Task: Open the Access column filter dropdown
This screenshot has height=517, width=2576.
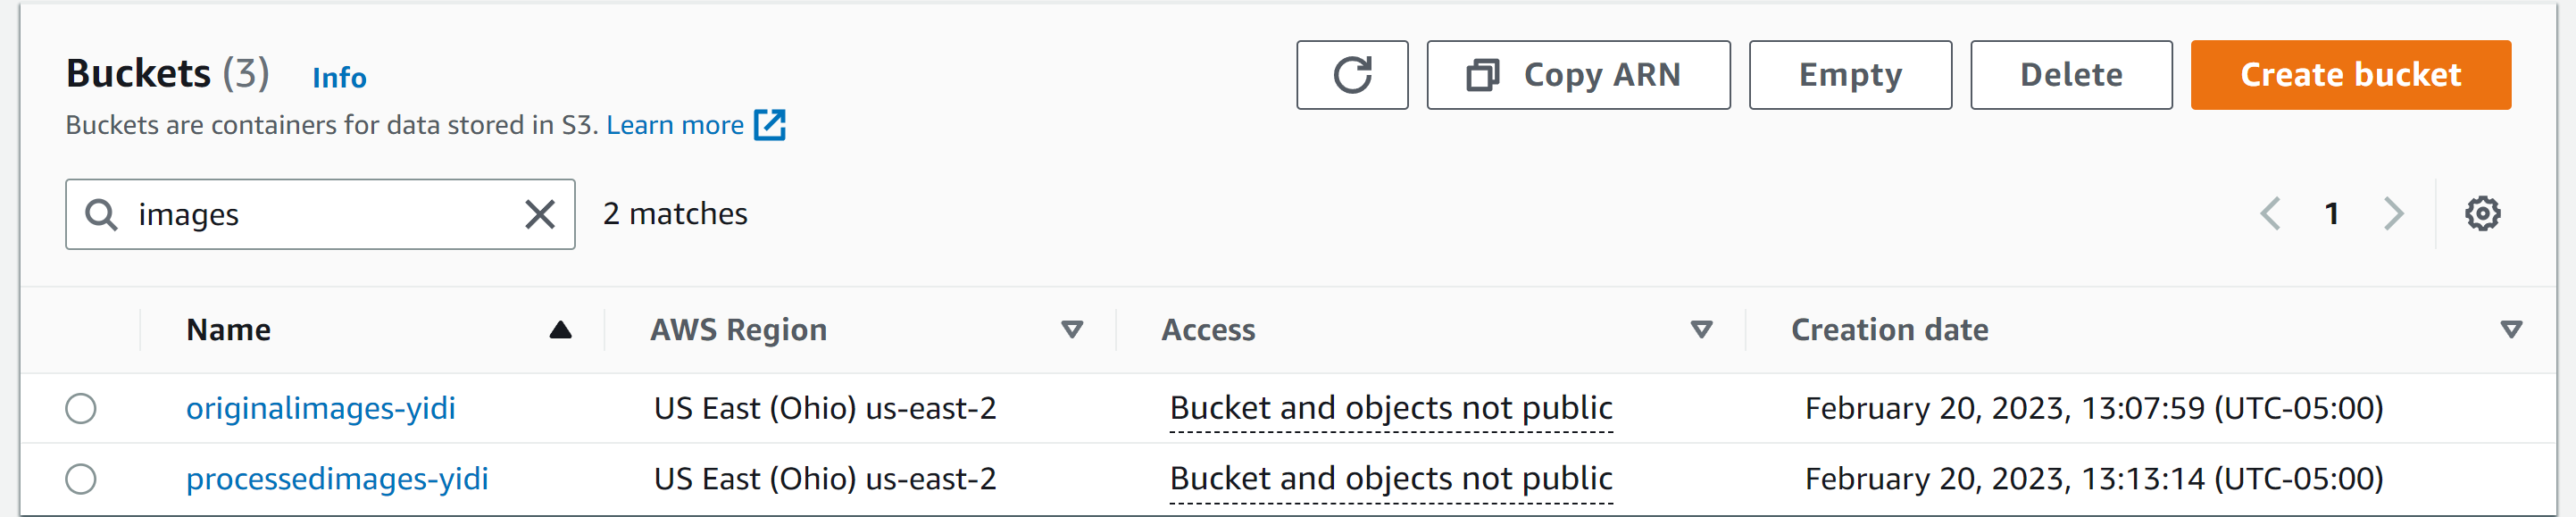Action: 1700,329
